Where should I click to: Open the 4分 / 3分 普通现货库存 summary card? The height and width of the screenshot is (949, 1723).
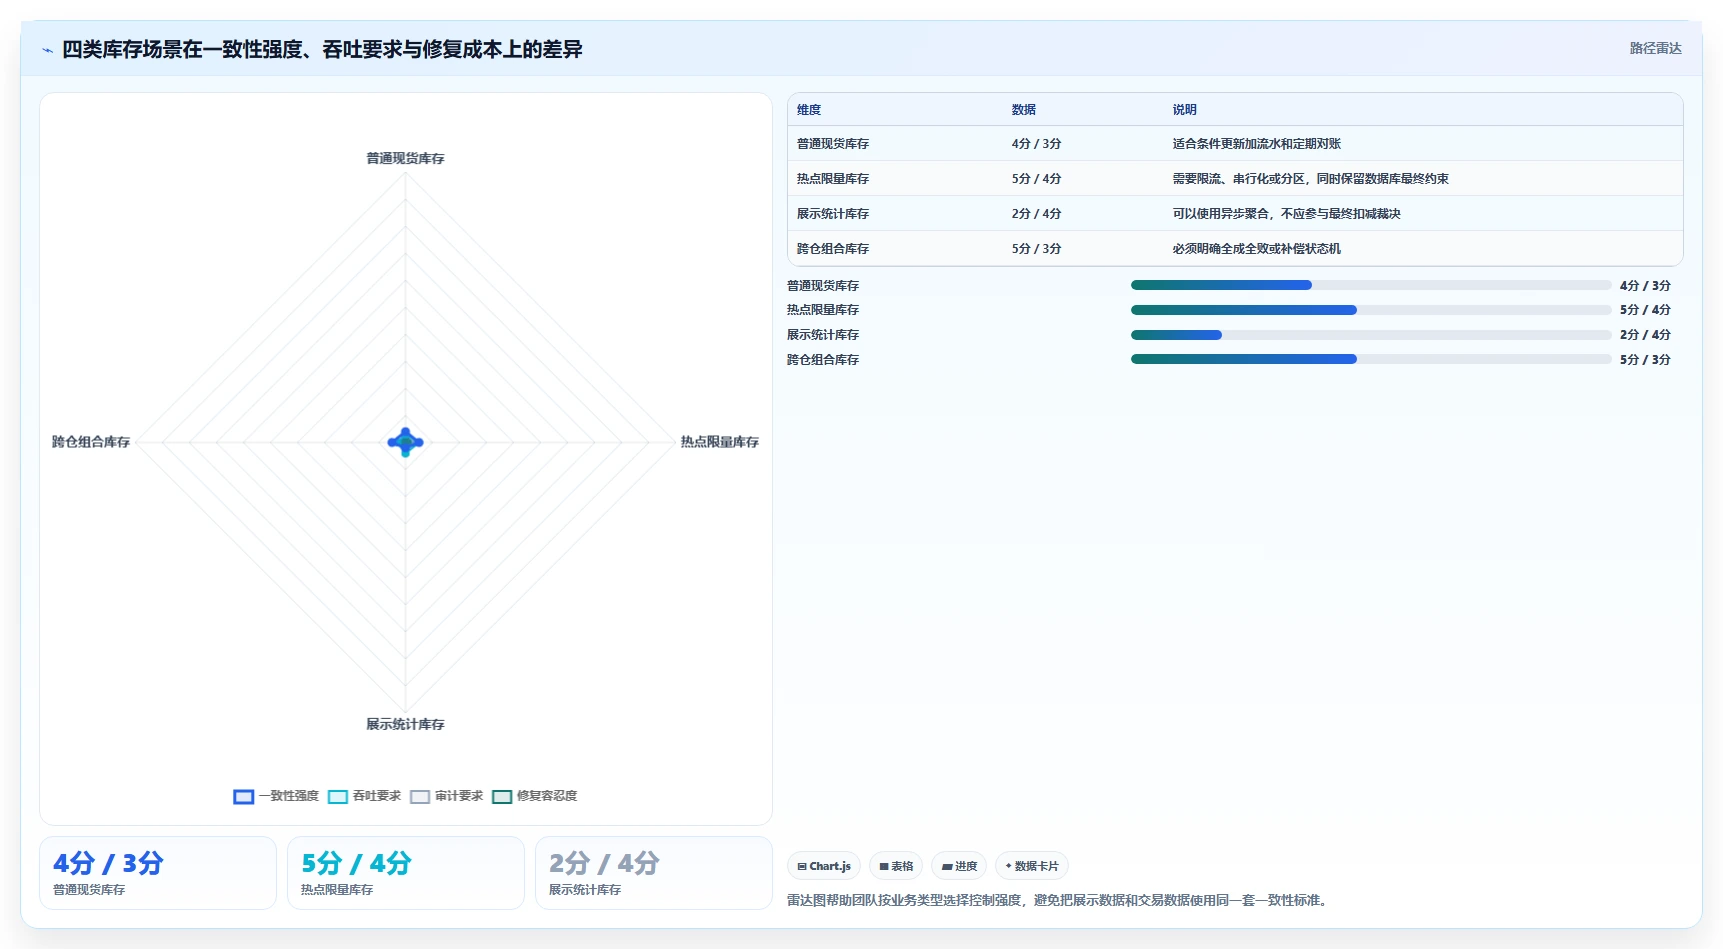[x=158, y=873]
